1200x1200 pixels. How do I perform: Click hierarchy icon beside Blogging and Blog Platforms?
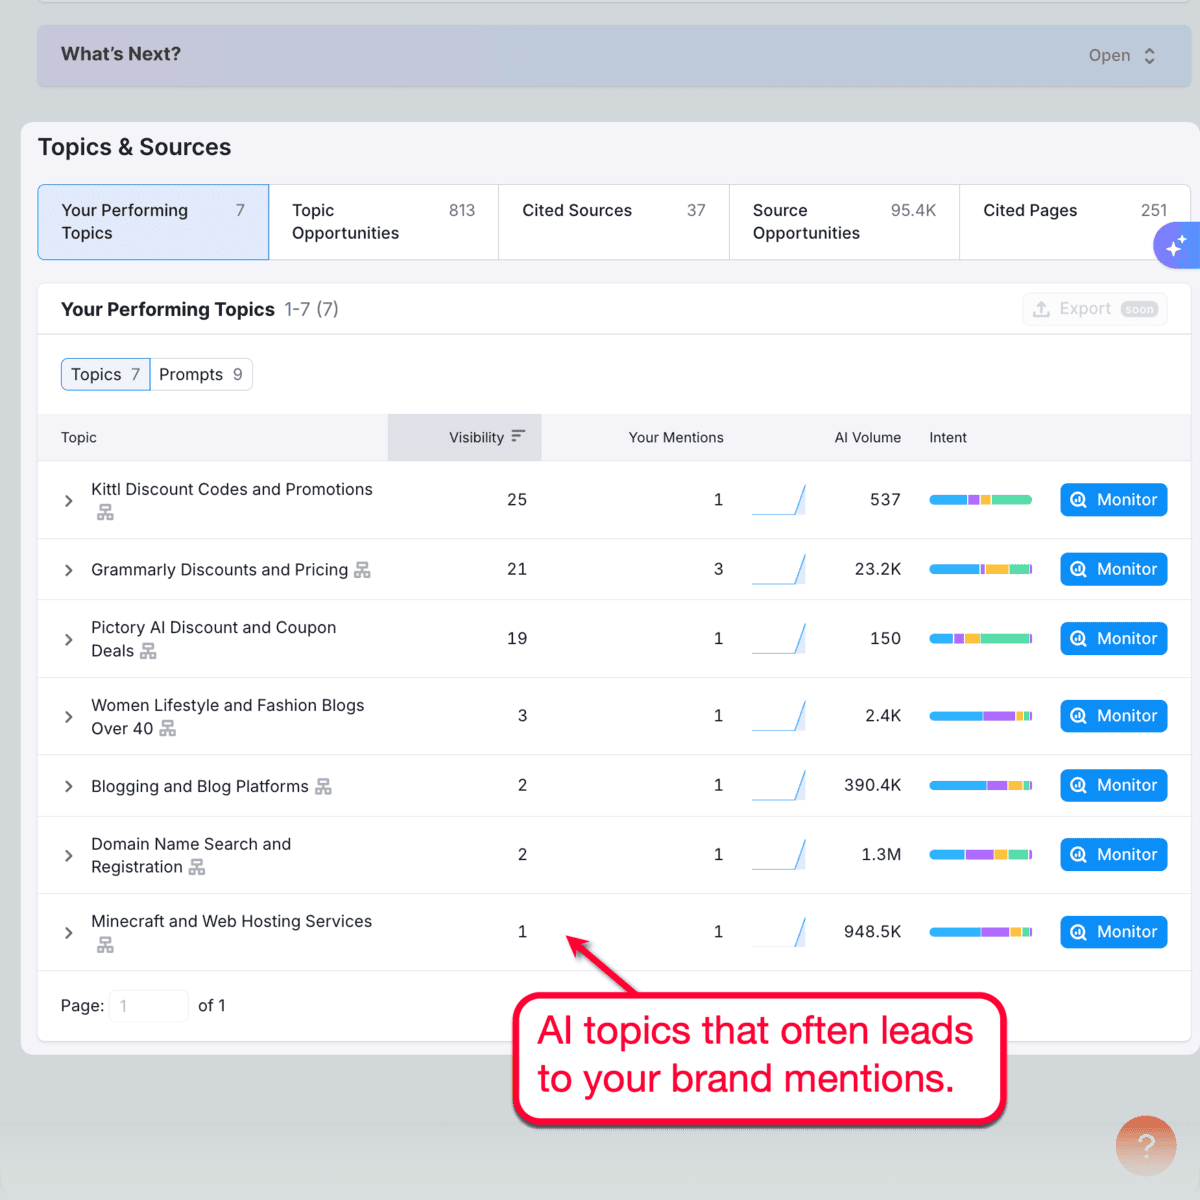[x=323, y=787]
